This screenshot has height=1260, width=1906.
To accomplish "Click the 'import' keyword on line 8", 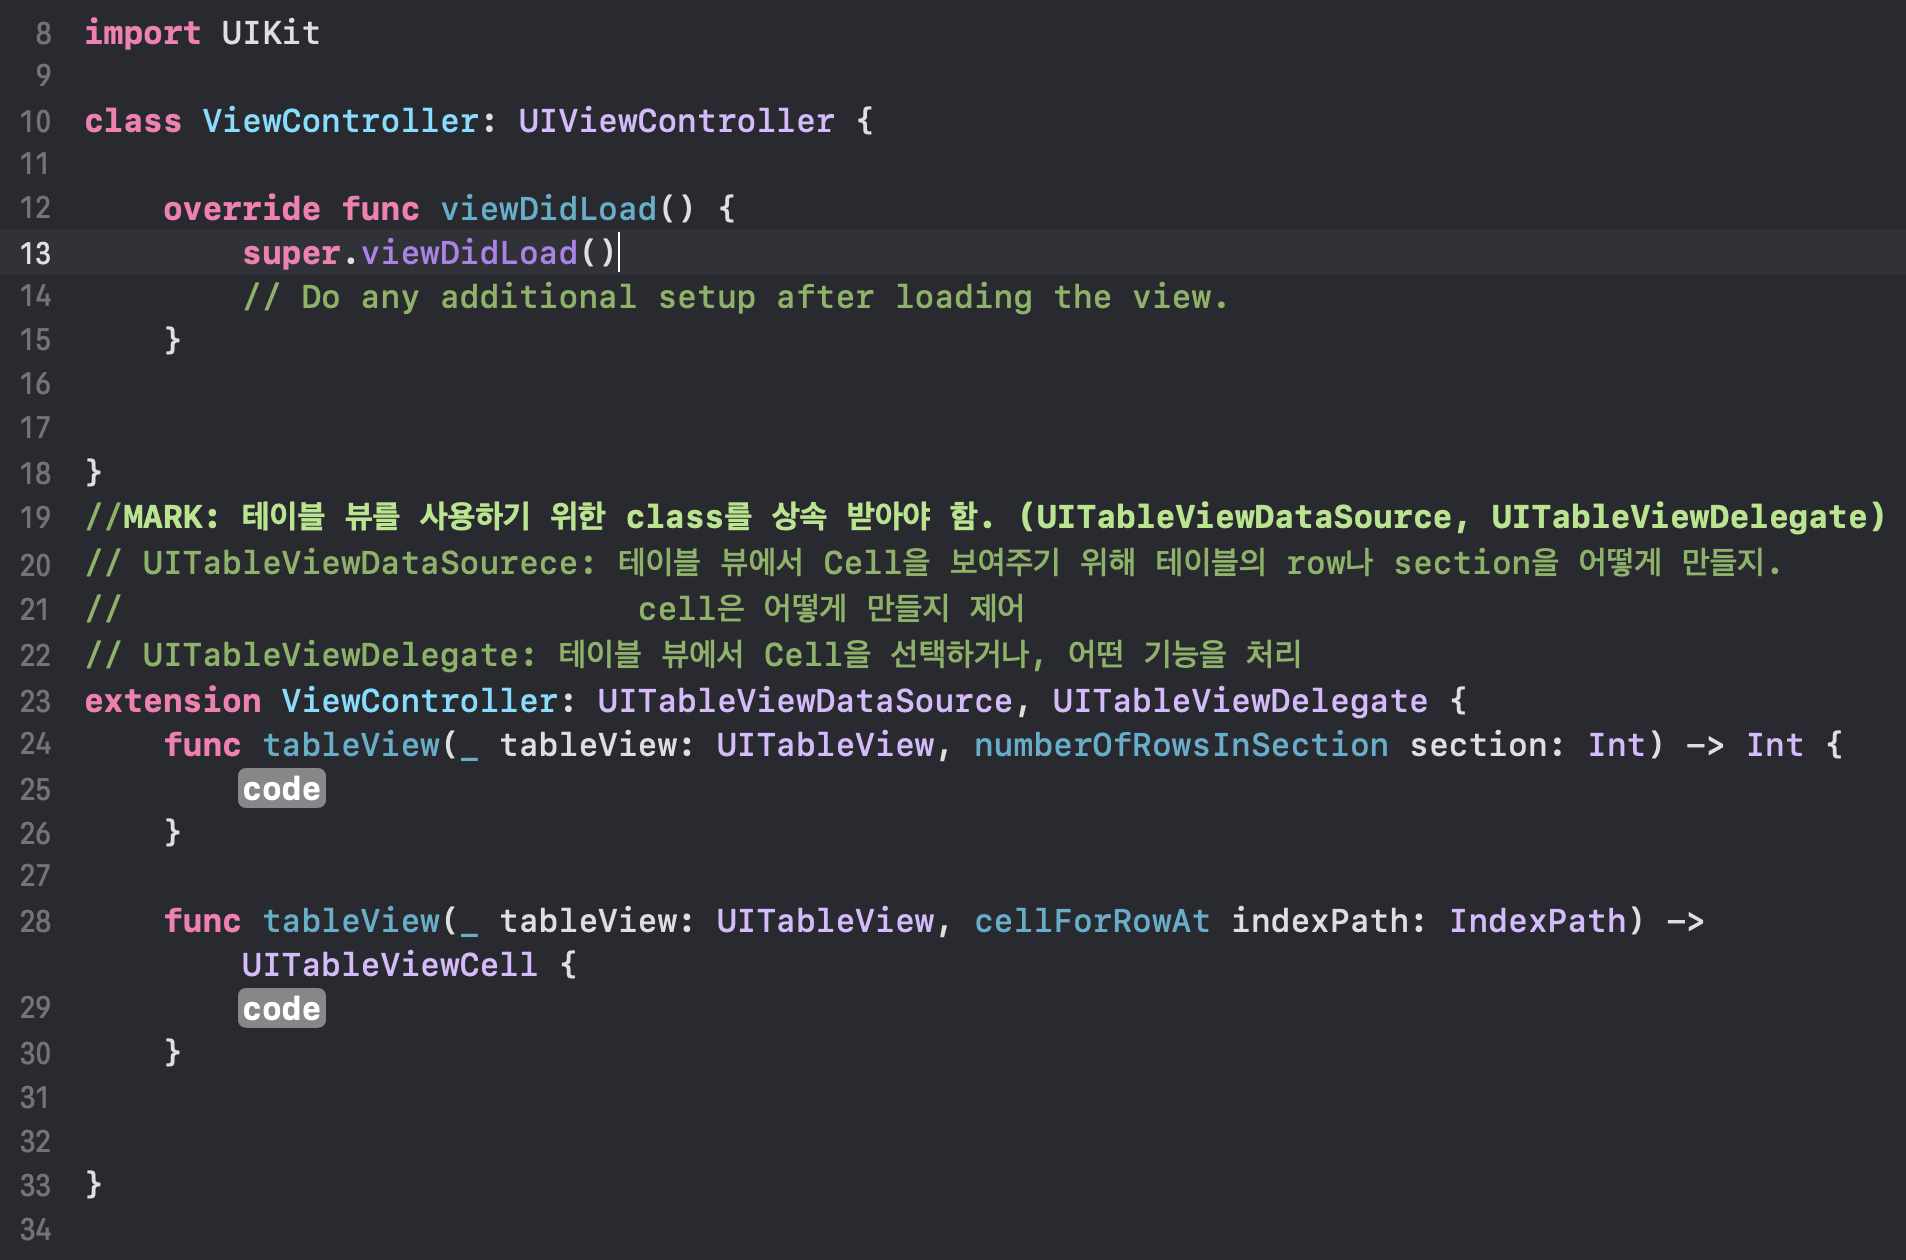I will (142, 33).
